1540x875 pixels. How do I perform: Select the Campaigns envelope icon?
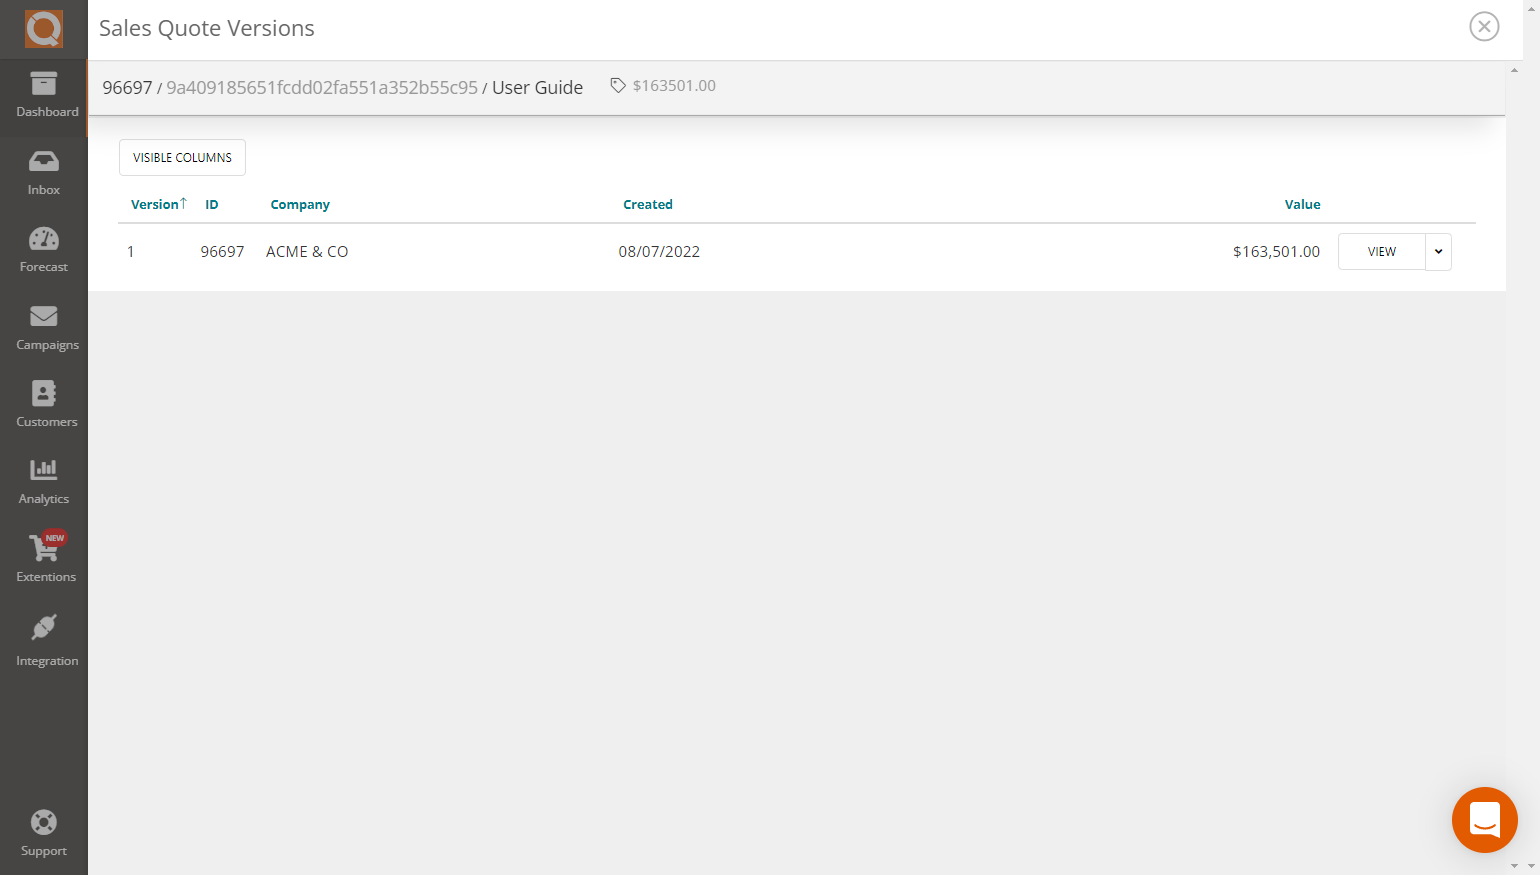click(44, 317)
